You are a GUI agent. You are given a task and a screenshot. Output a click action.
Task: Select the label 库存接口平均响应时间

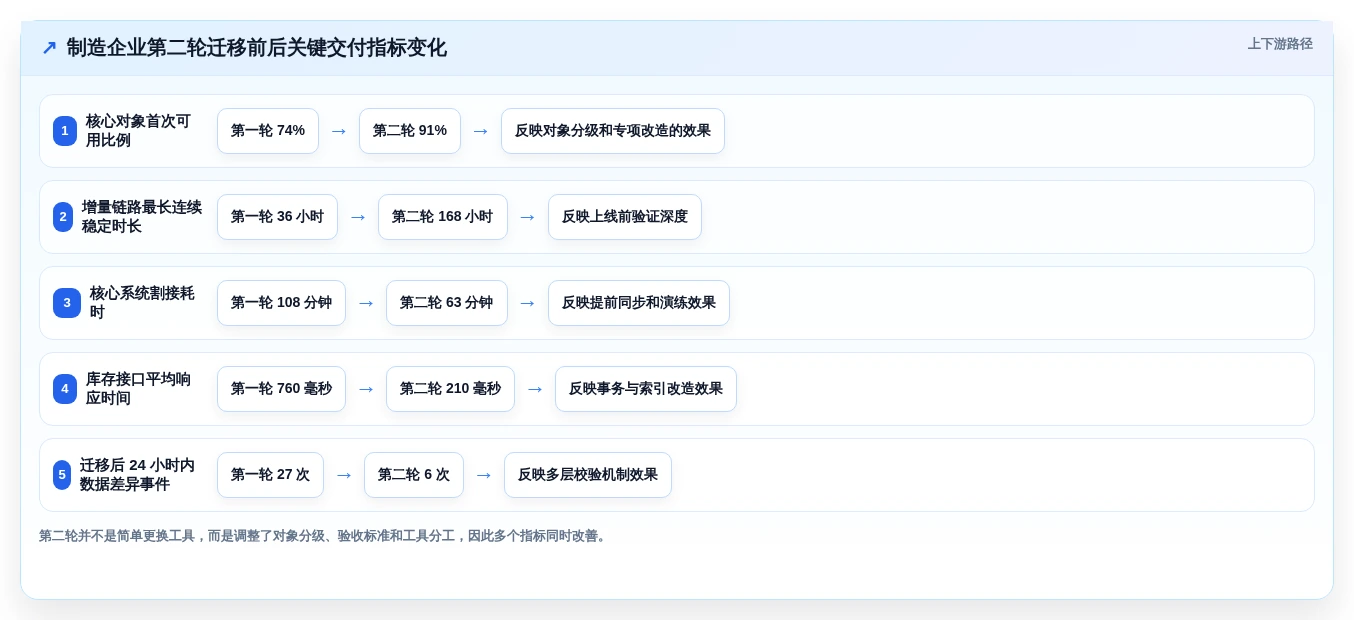pos(138,389)
